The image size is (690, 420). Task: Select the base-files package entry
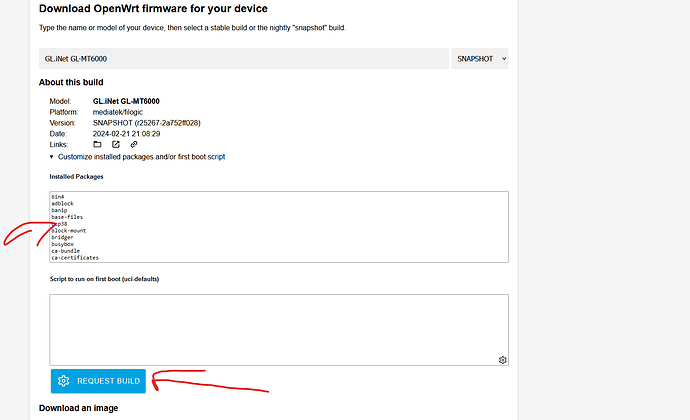coord(66,217)
